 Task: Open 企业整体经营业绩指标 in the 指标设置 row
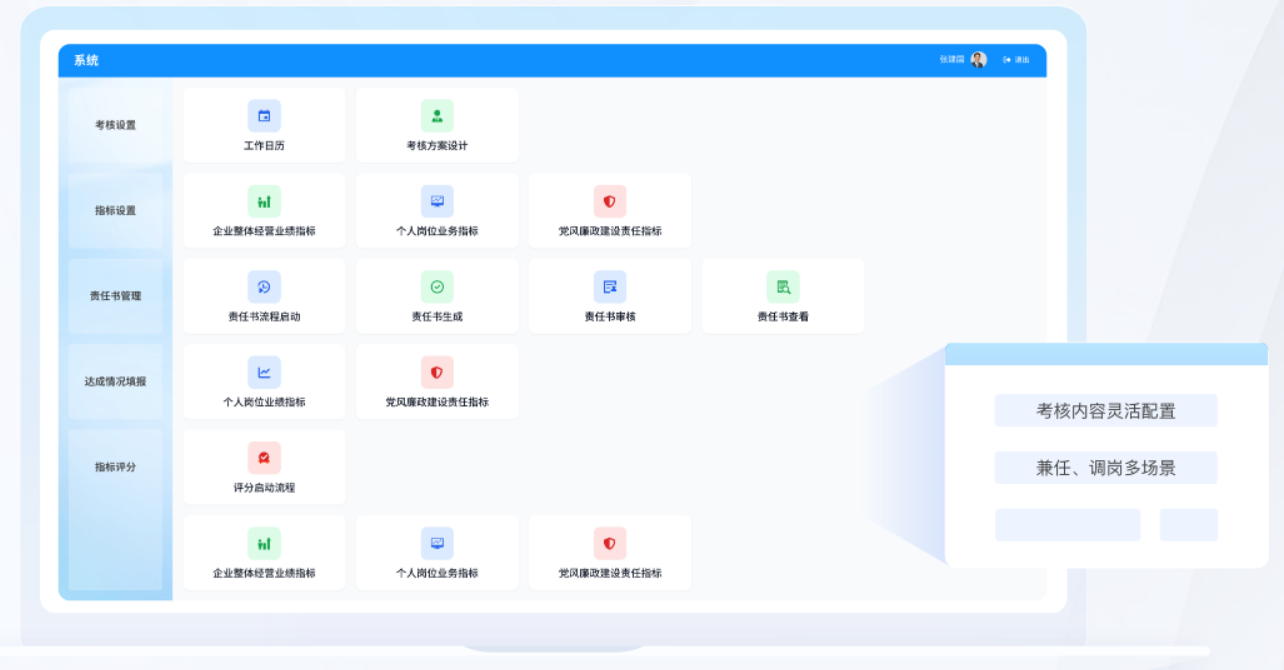tap(264, 202)
